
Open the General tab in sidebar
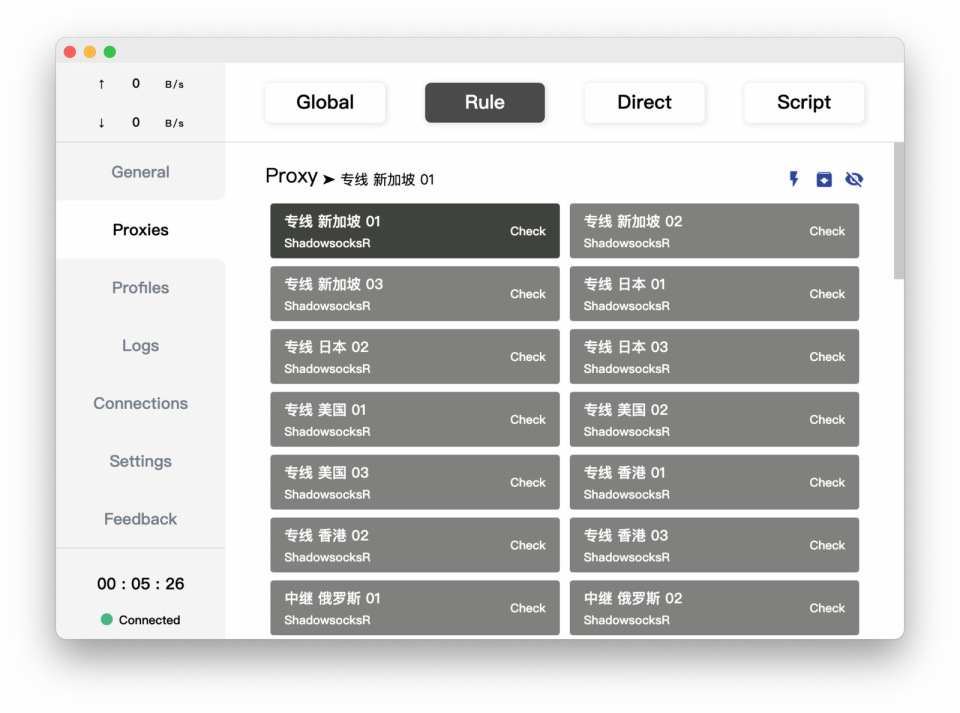tap(140, 172)
